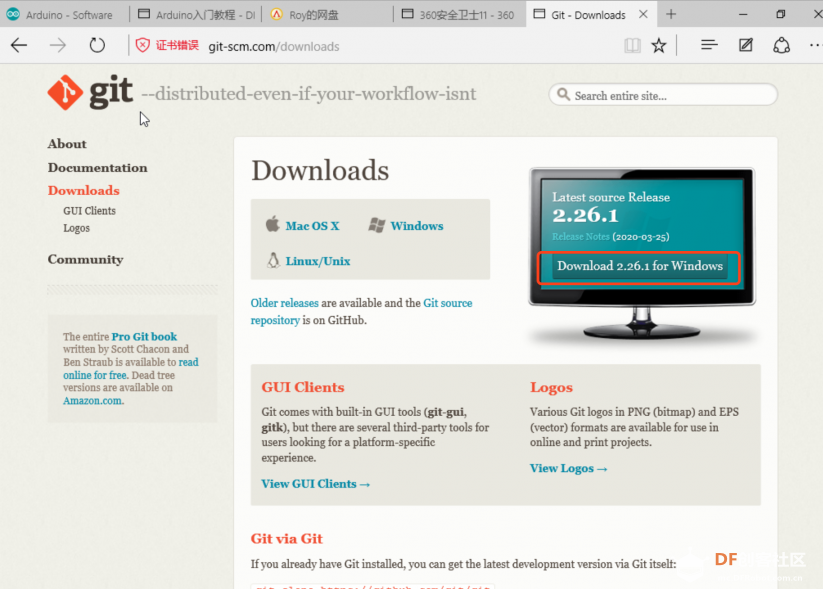
Task: Close the Git - Downloads tab
Action: click(x=643, y=15)
